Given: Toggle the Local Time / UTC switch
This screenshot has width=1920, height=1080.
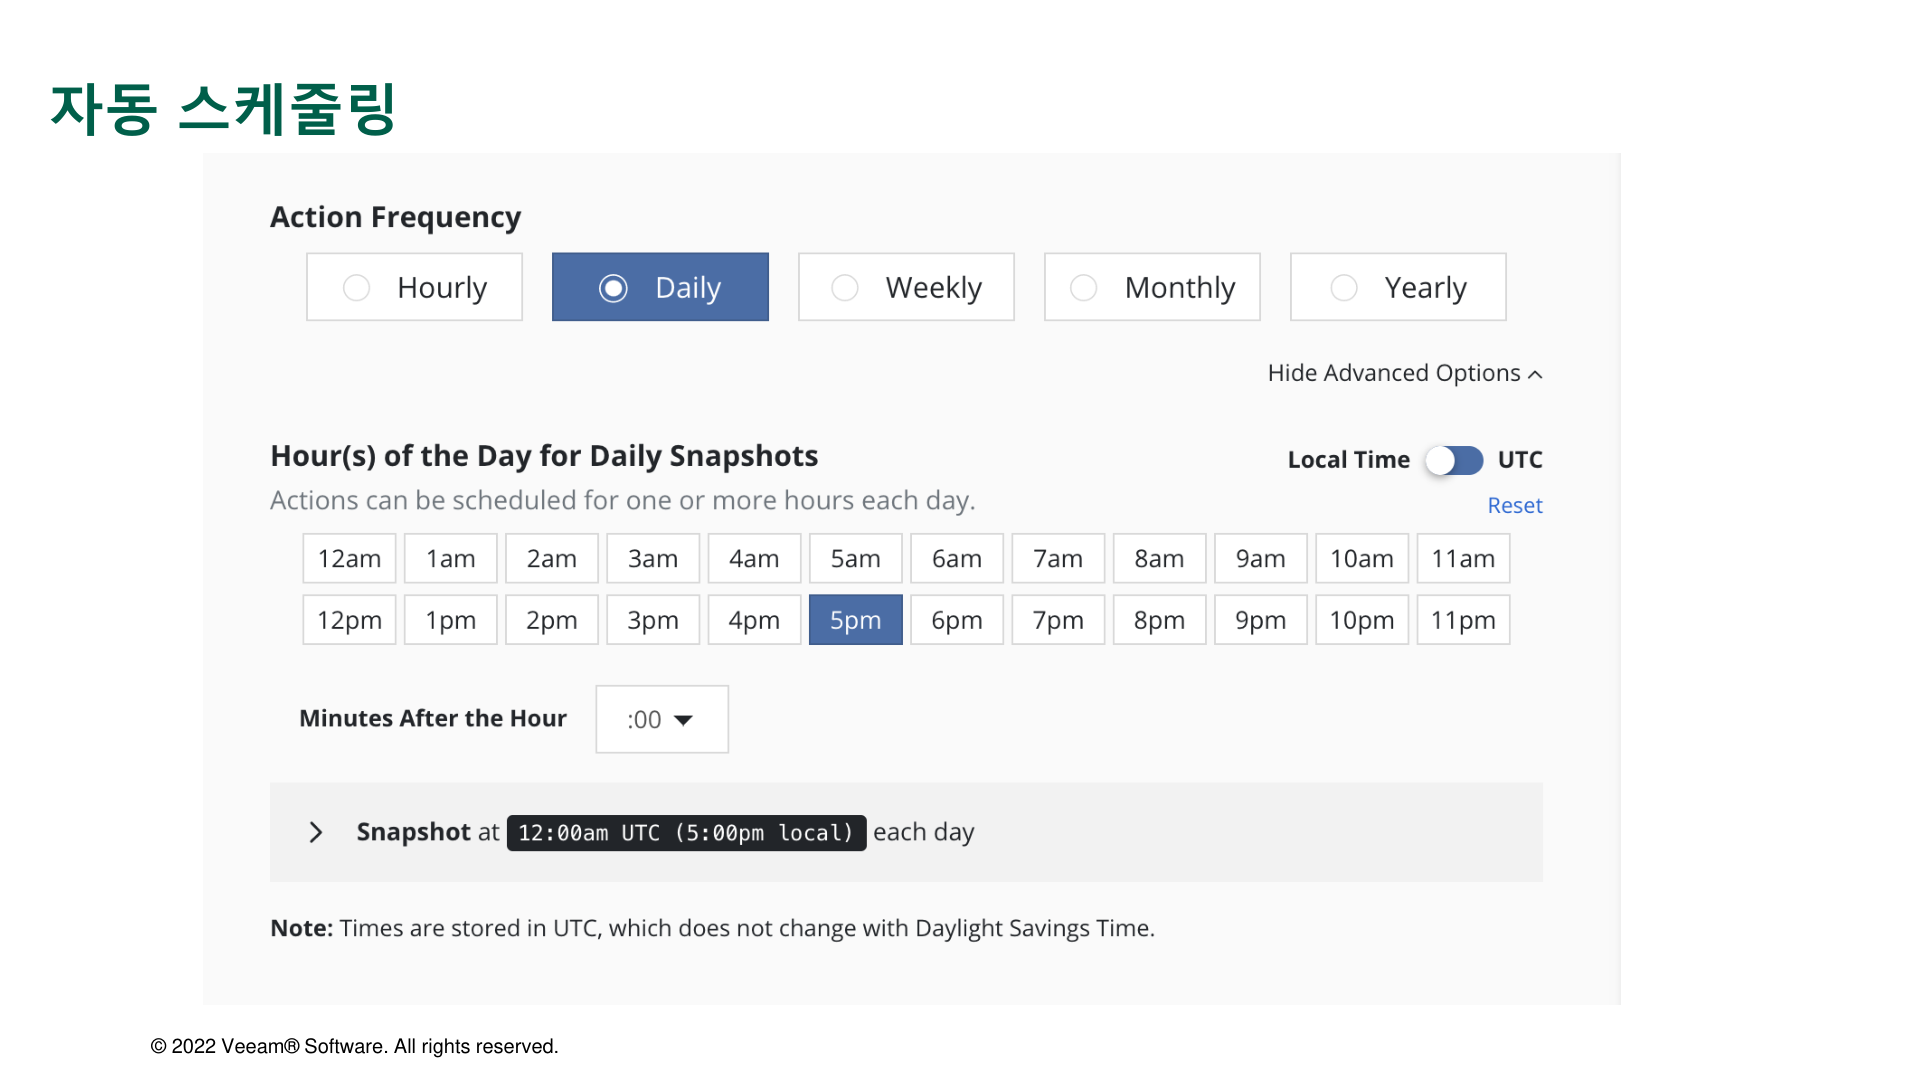Looking at the screenshot, I should pos(1454,460).
